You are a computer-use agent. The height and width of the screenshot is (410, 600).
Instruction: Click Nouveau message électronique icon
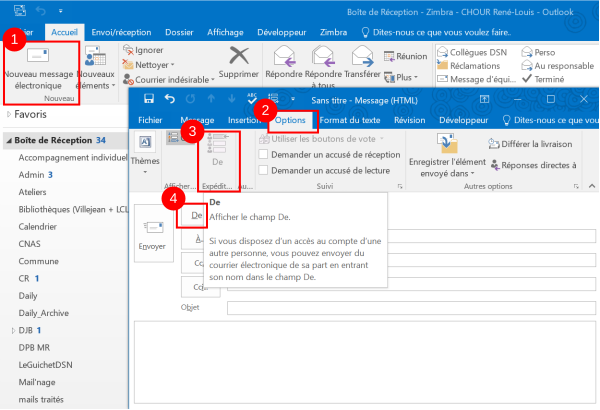39,58
